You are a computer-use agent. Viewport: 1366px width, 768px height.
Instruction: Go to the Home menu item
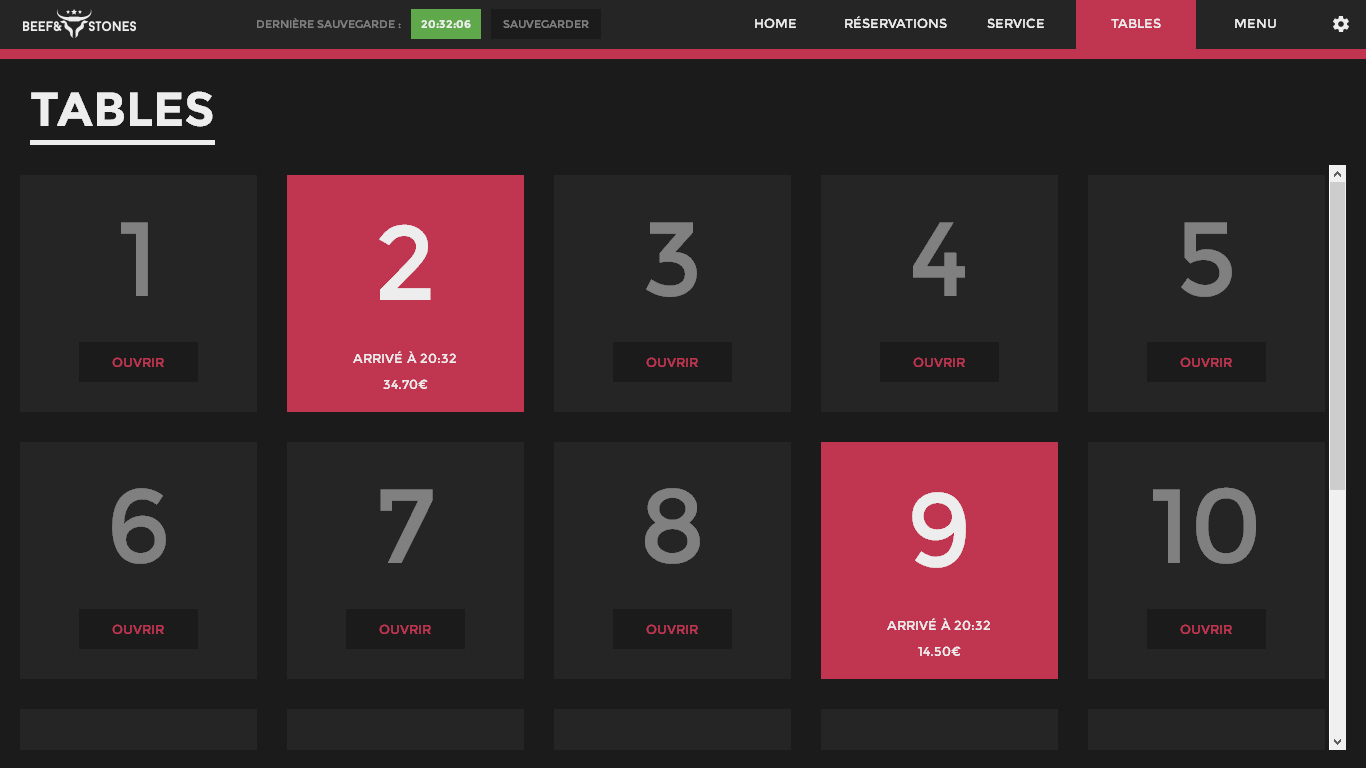click(775, 24)
